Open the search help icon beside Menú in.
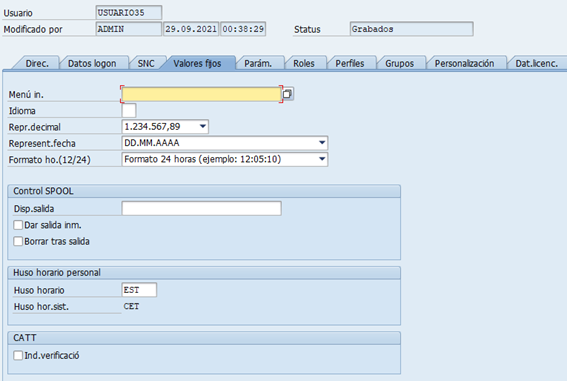Image resolution: width=567 pixels, height=381 pixels. (287, 94)
